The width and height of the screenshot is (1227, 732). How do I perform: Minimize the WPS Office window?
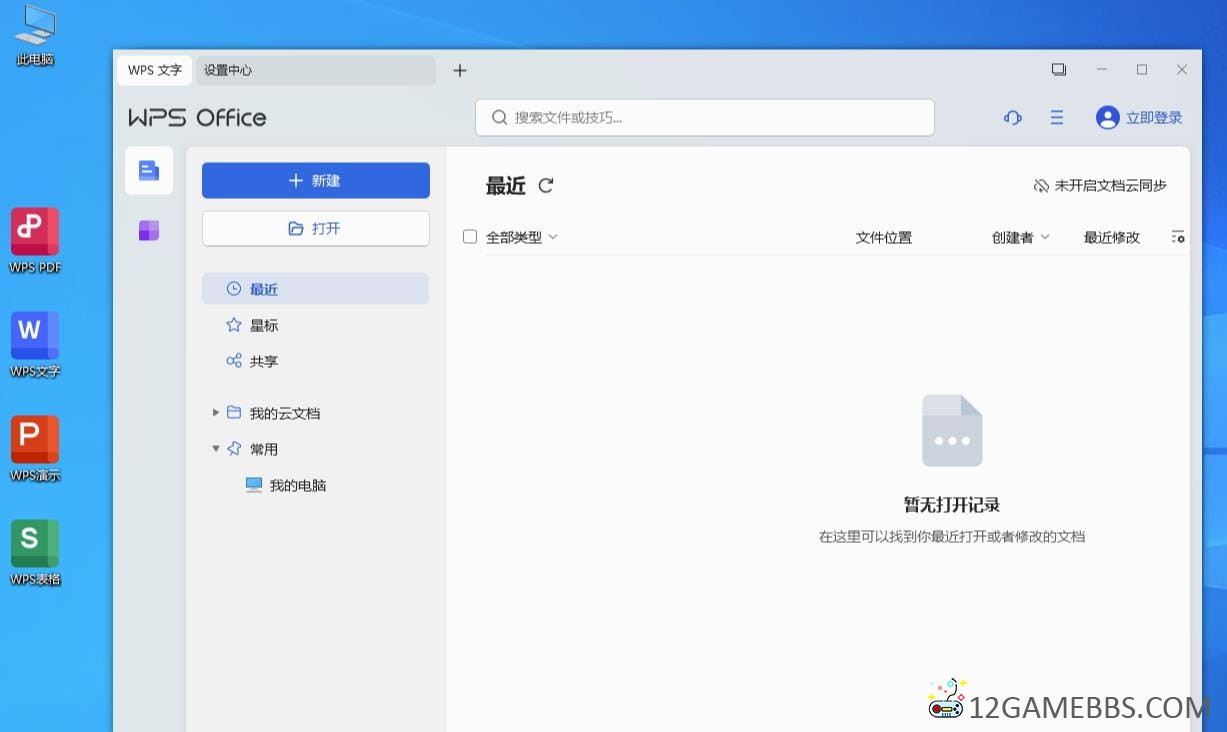tap(1102, 70)
